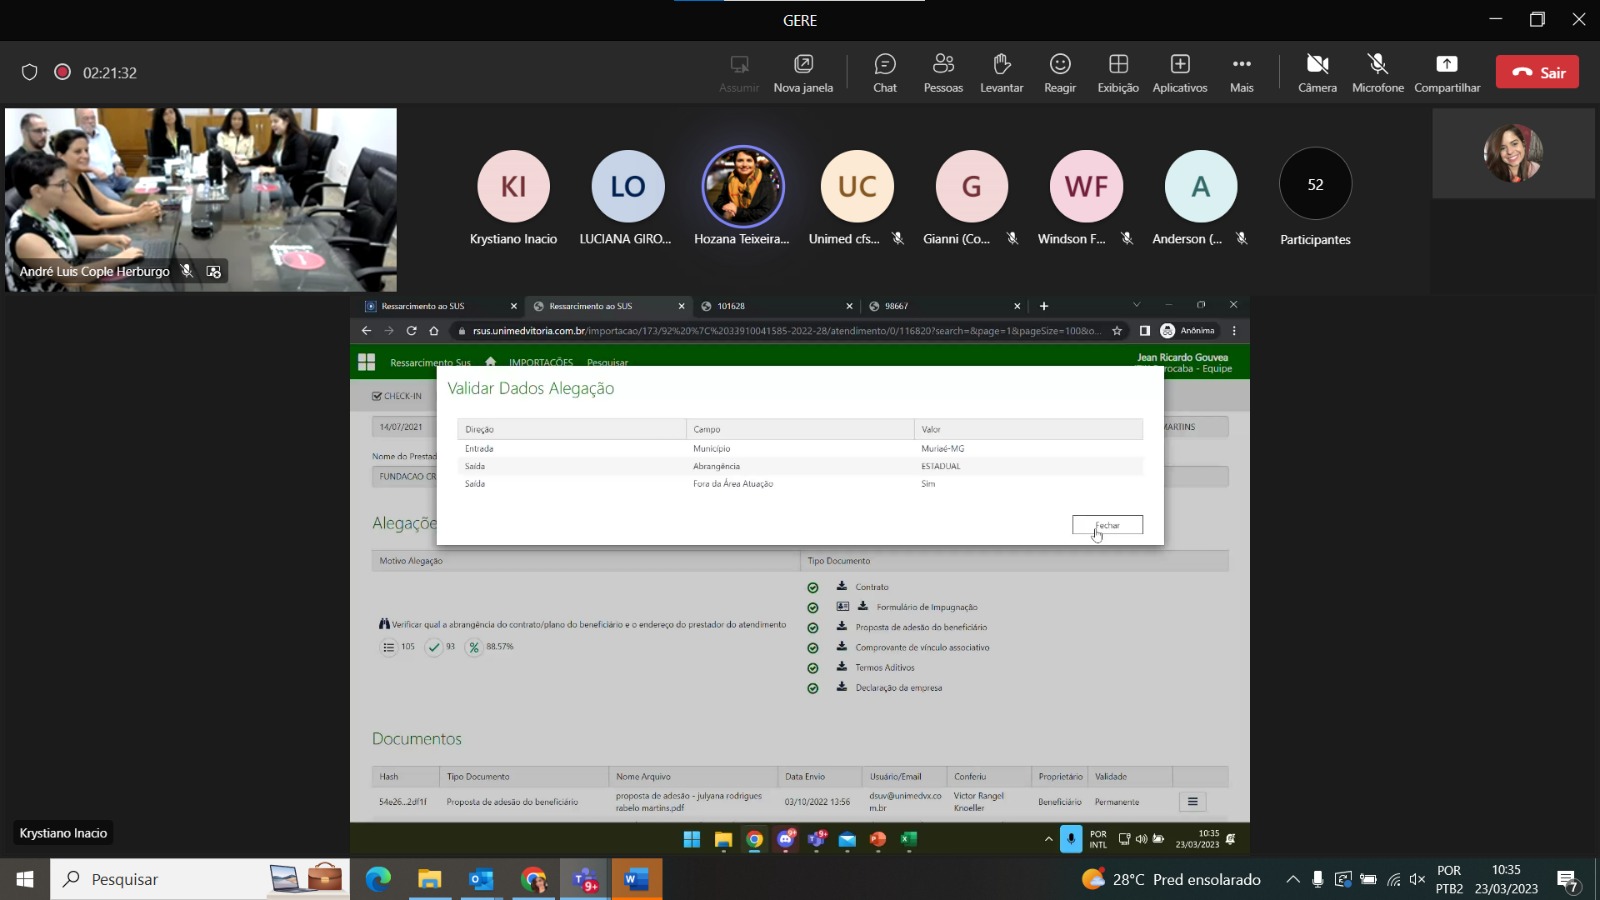Viewport: 1600px width, 900px height.
Task: Open the Pessoas participants panel
Action: pyautogui.click(x=943, y=72)
